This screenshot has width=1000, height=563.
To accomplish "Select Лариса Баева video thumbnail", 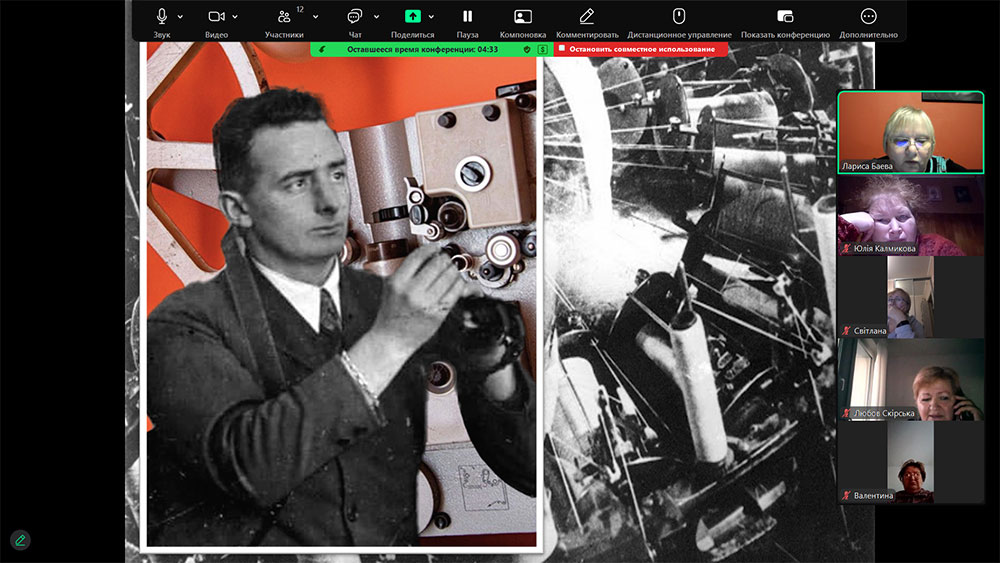I will (910, 133).
